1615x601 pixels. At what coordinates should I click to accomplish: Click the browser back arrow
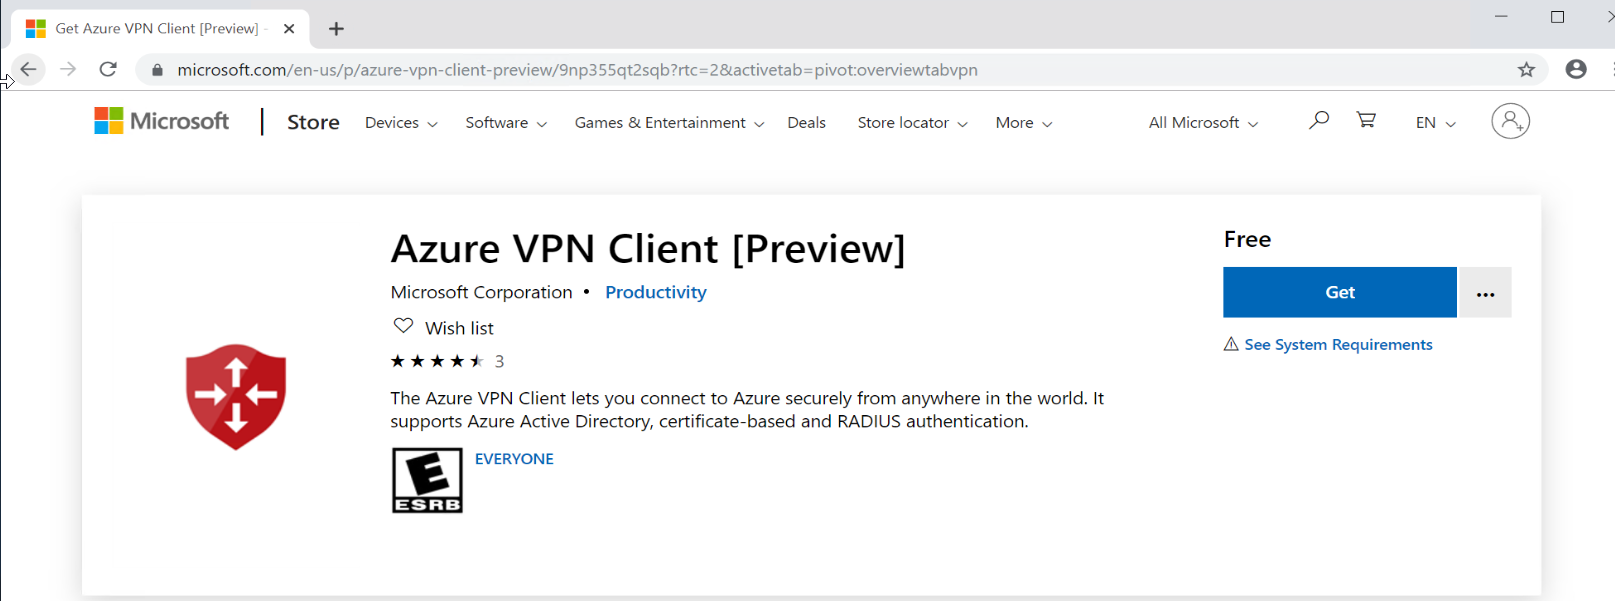[28, 69]
